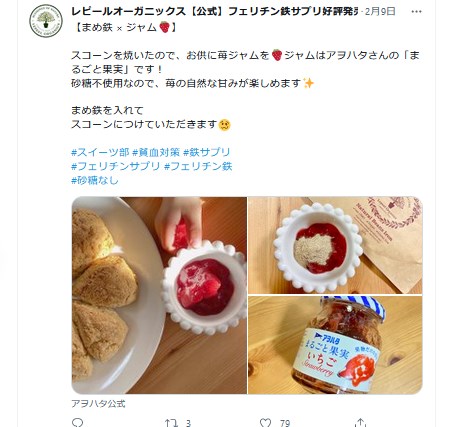Open hashtag #フェリチン鉄
The image size is (450, 427).
click(198, 166)
